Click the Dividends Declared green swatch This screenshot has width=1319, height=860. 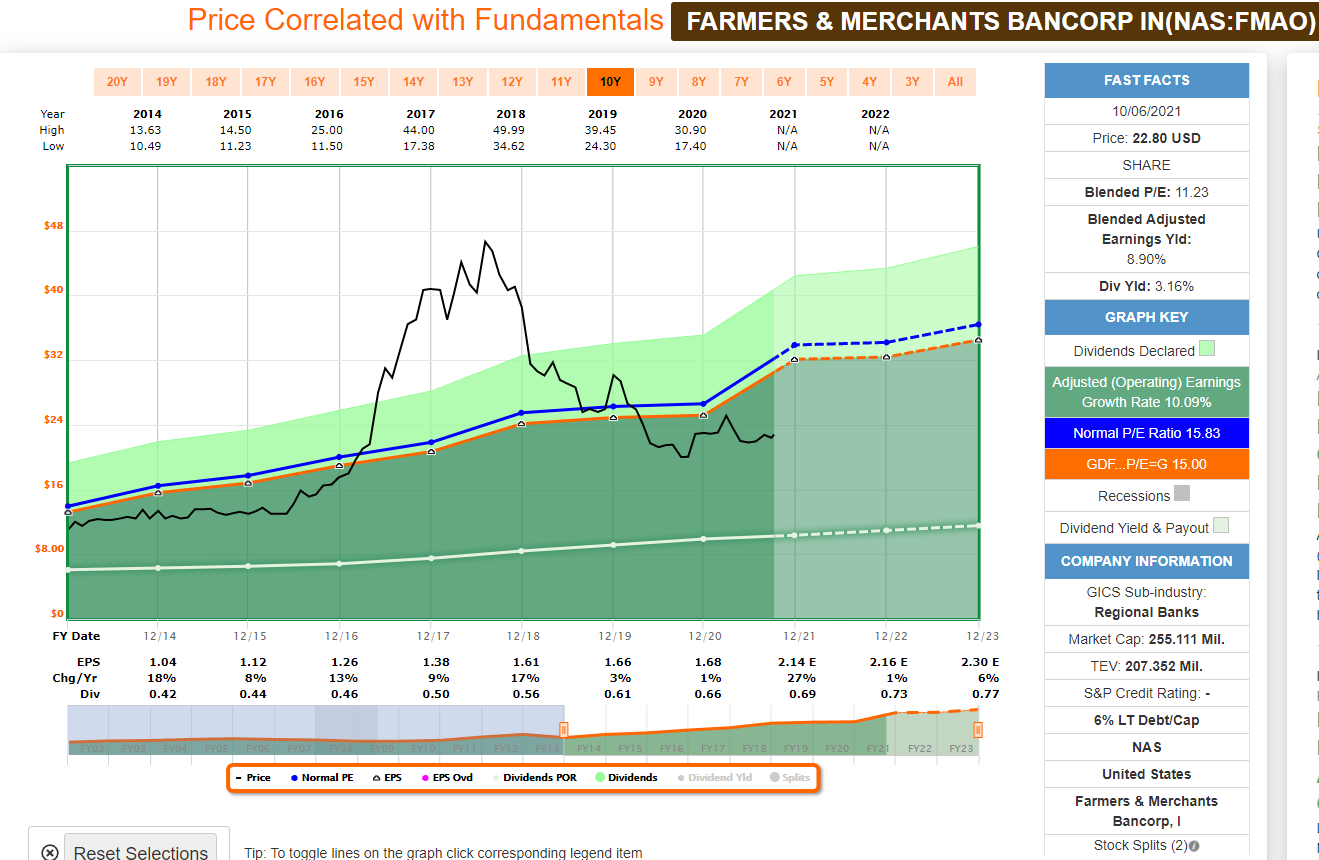[1206, 349]
